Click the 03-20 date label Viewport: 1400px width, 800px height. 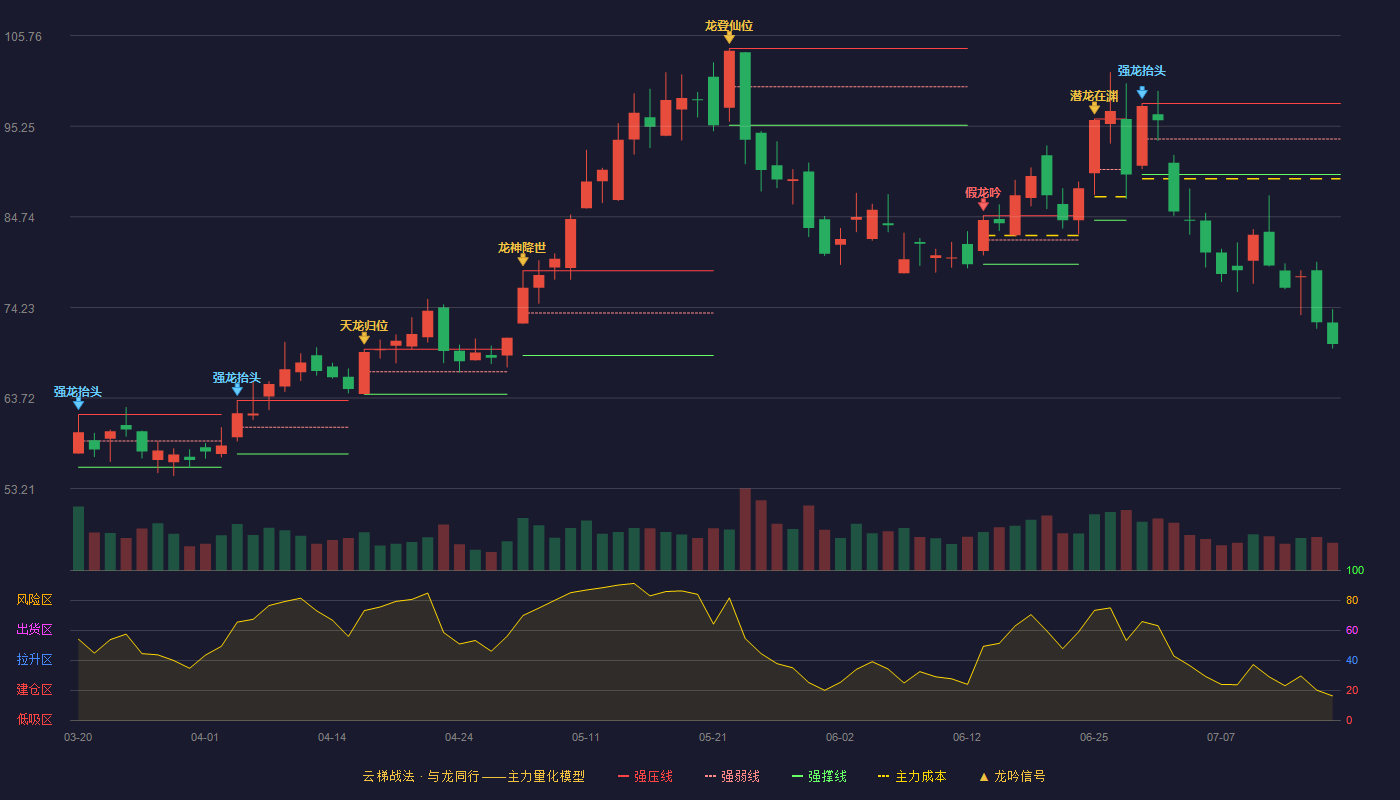78,737
